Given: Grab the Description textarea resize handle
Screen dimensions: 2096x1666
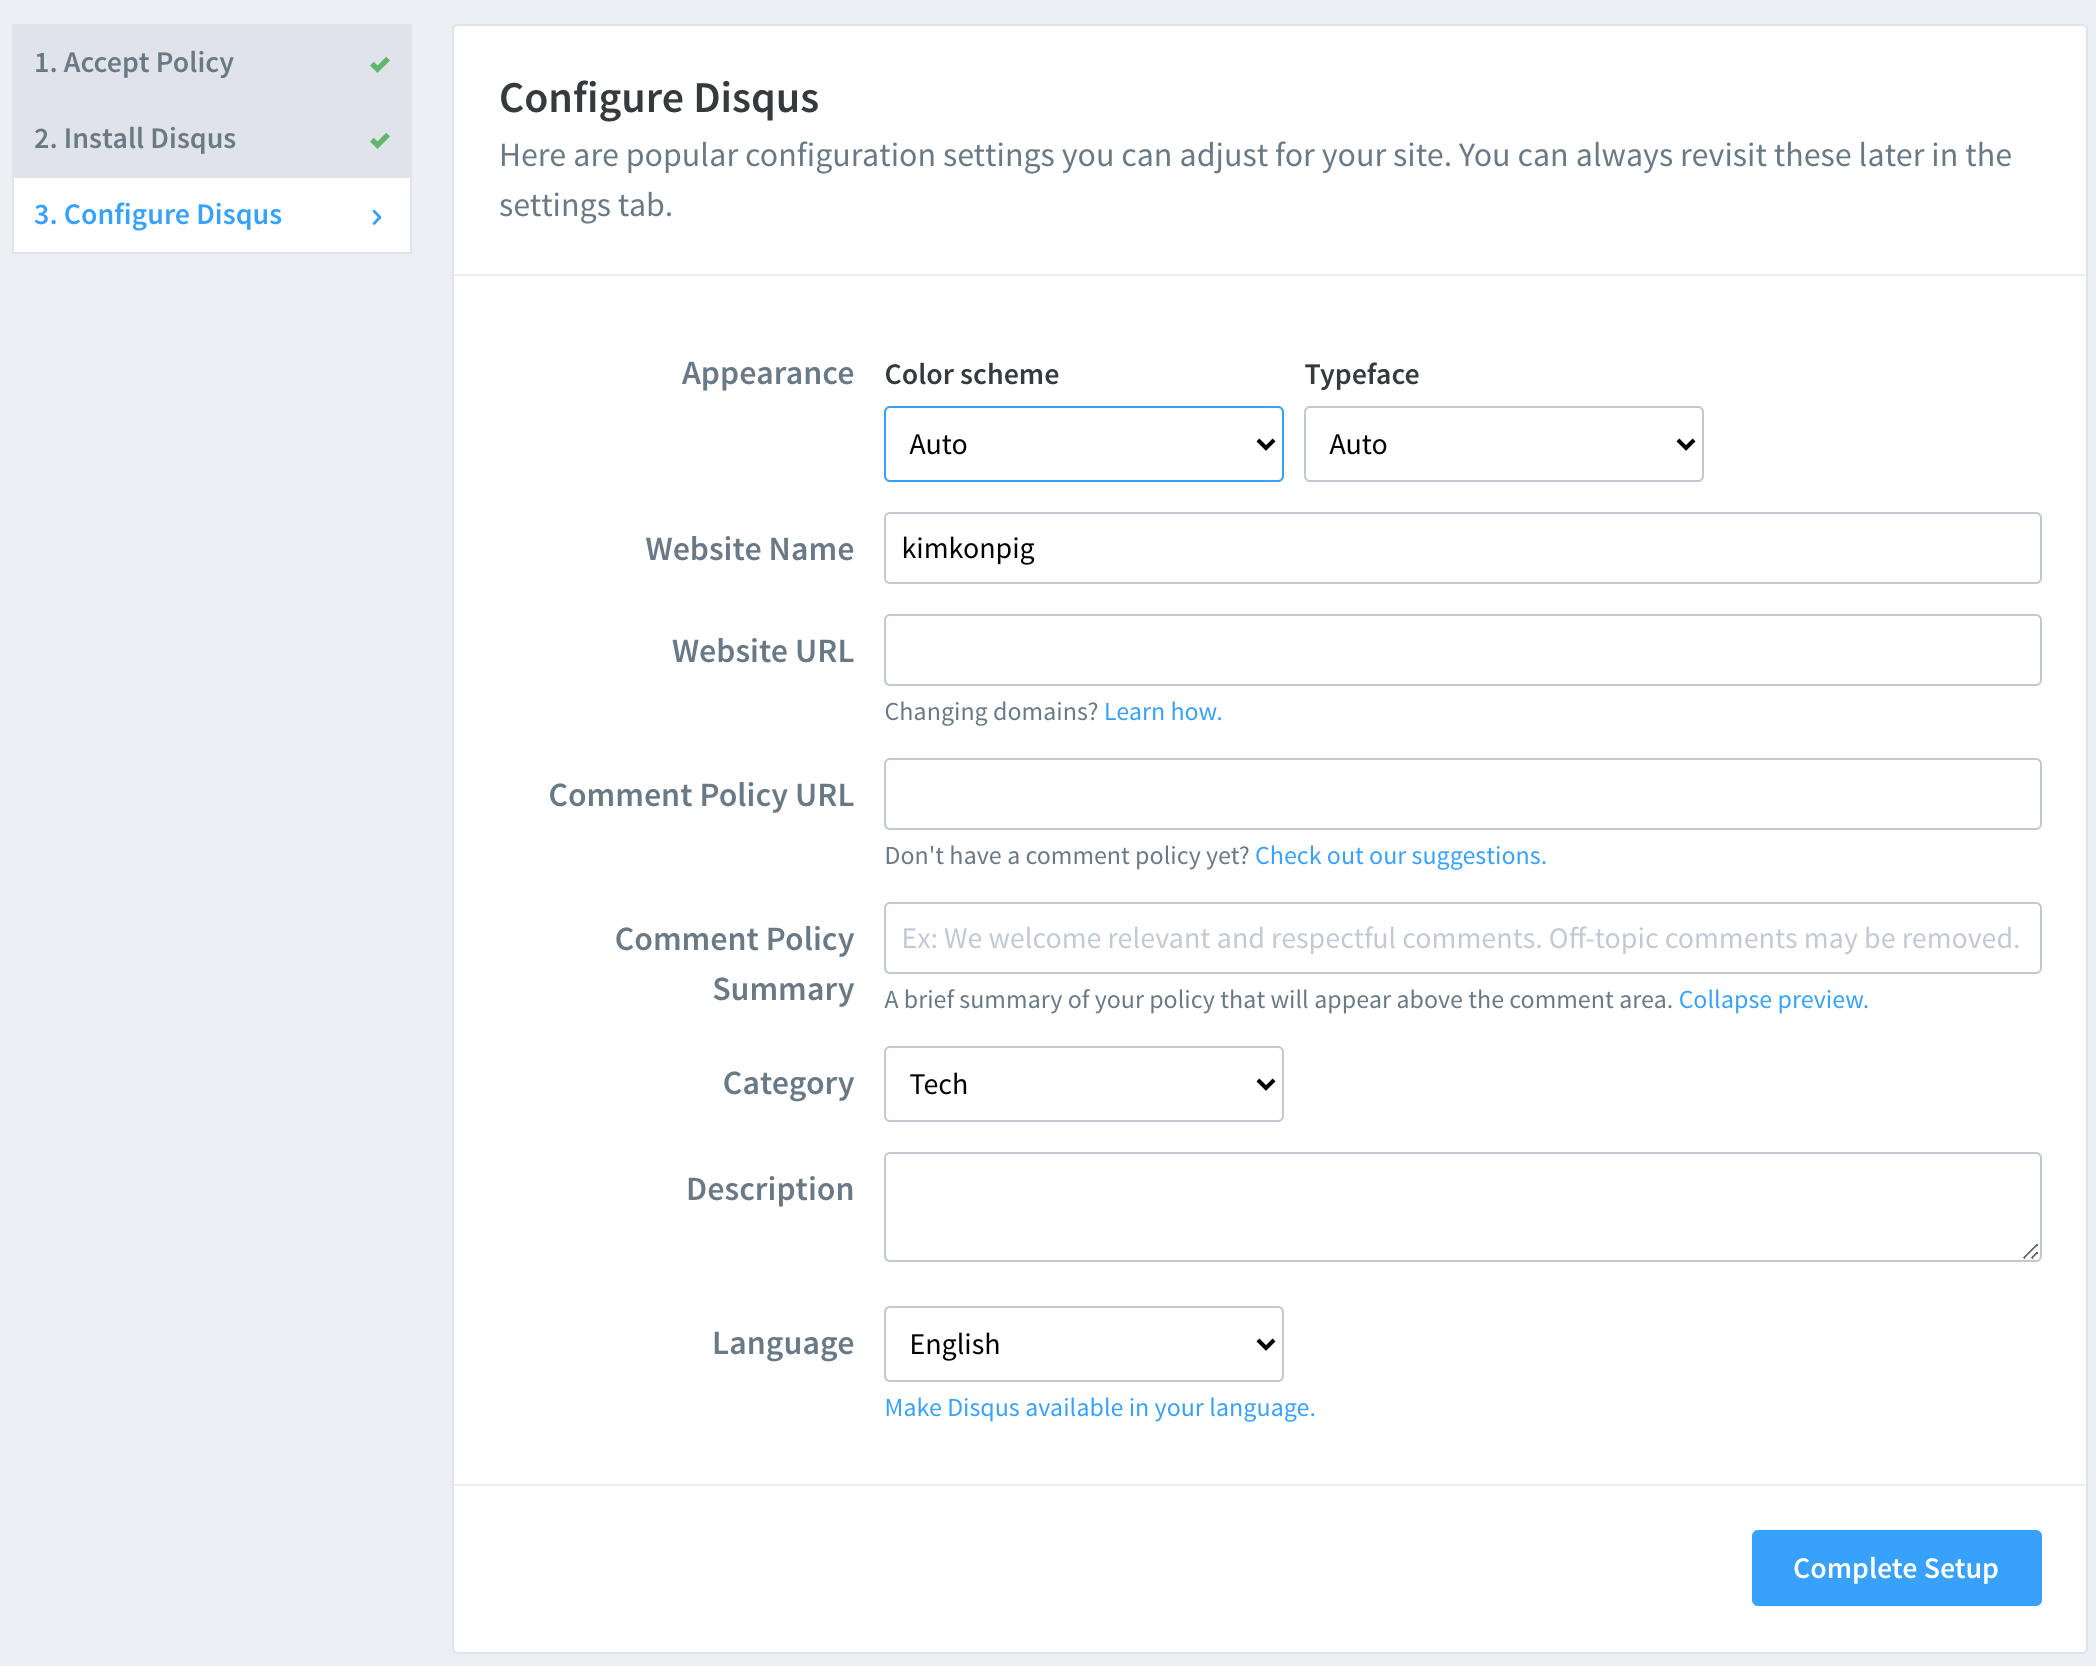Looking at the screenshot, I should 2030,1251.
